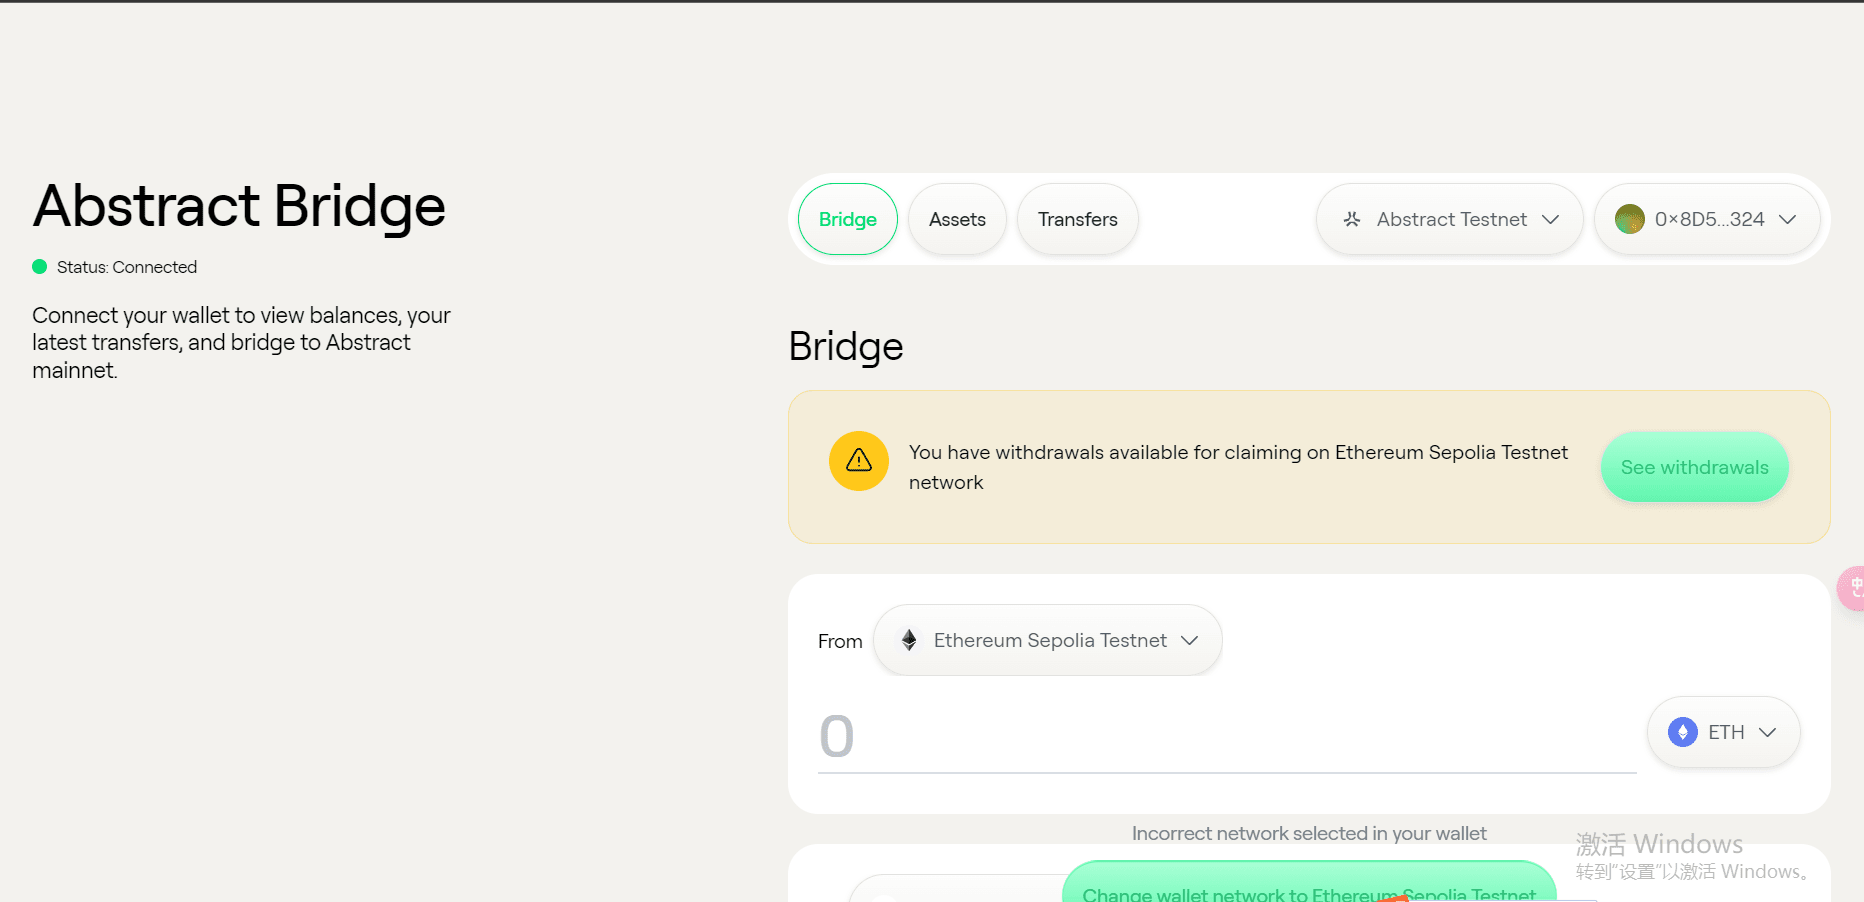
Task: Click the withdrawals available warning message text
Action: coord(1238,467)
